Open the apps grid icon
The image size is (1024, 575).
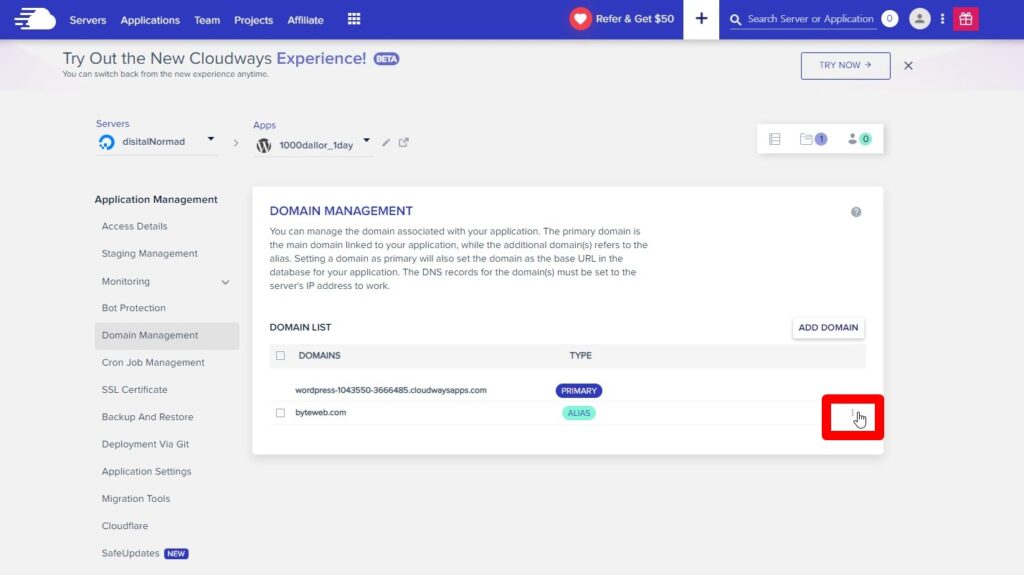[x=354, y=19]
